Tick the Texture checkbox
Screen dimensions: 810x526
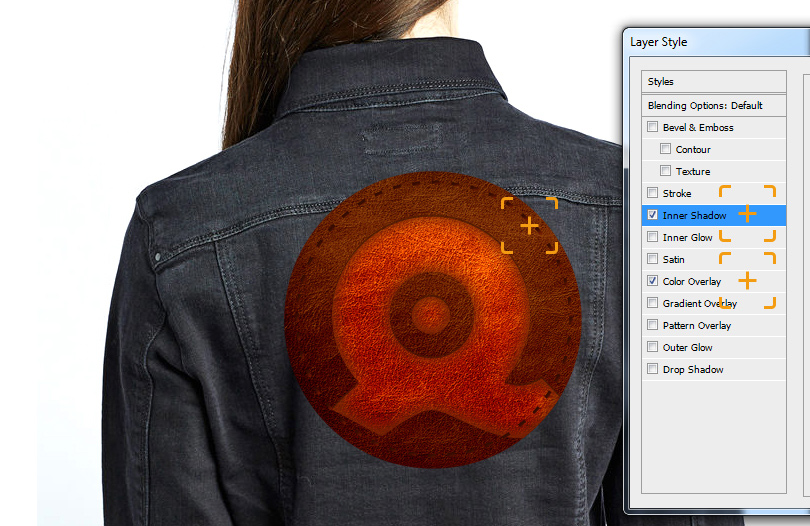pos(665,171)
